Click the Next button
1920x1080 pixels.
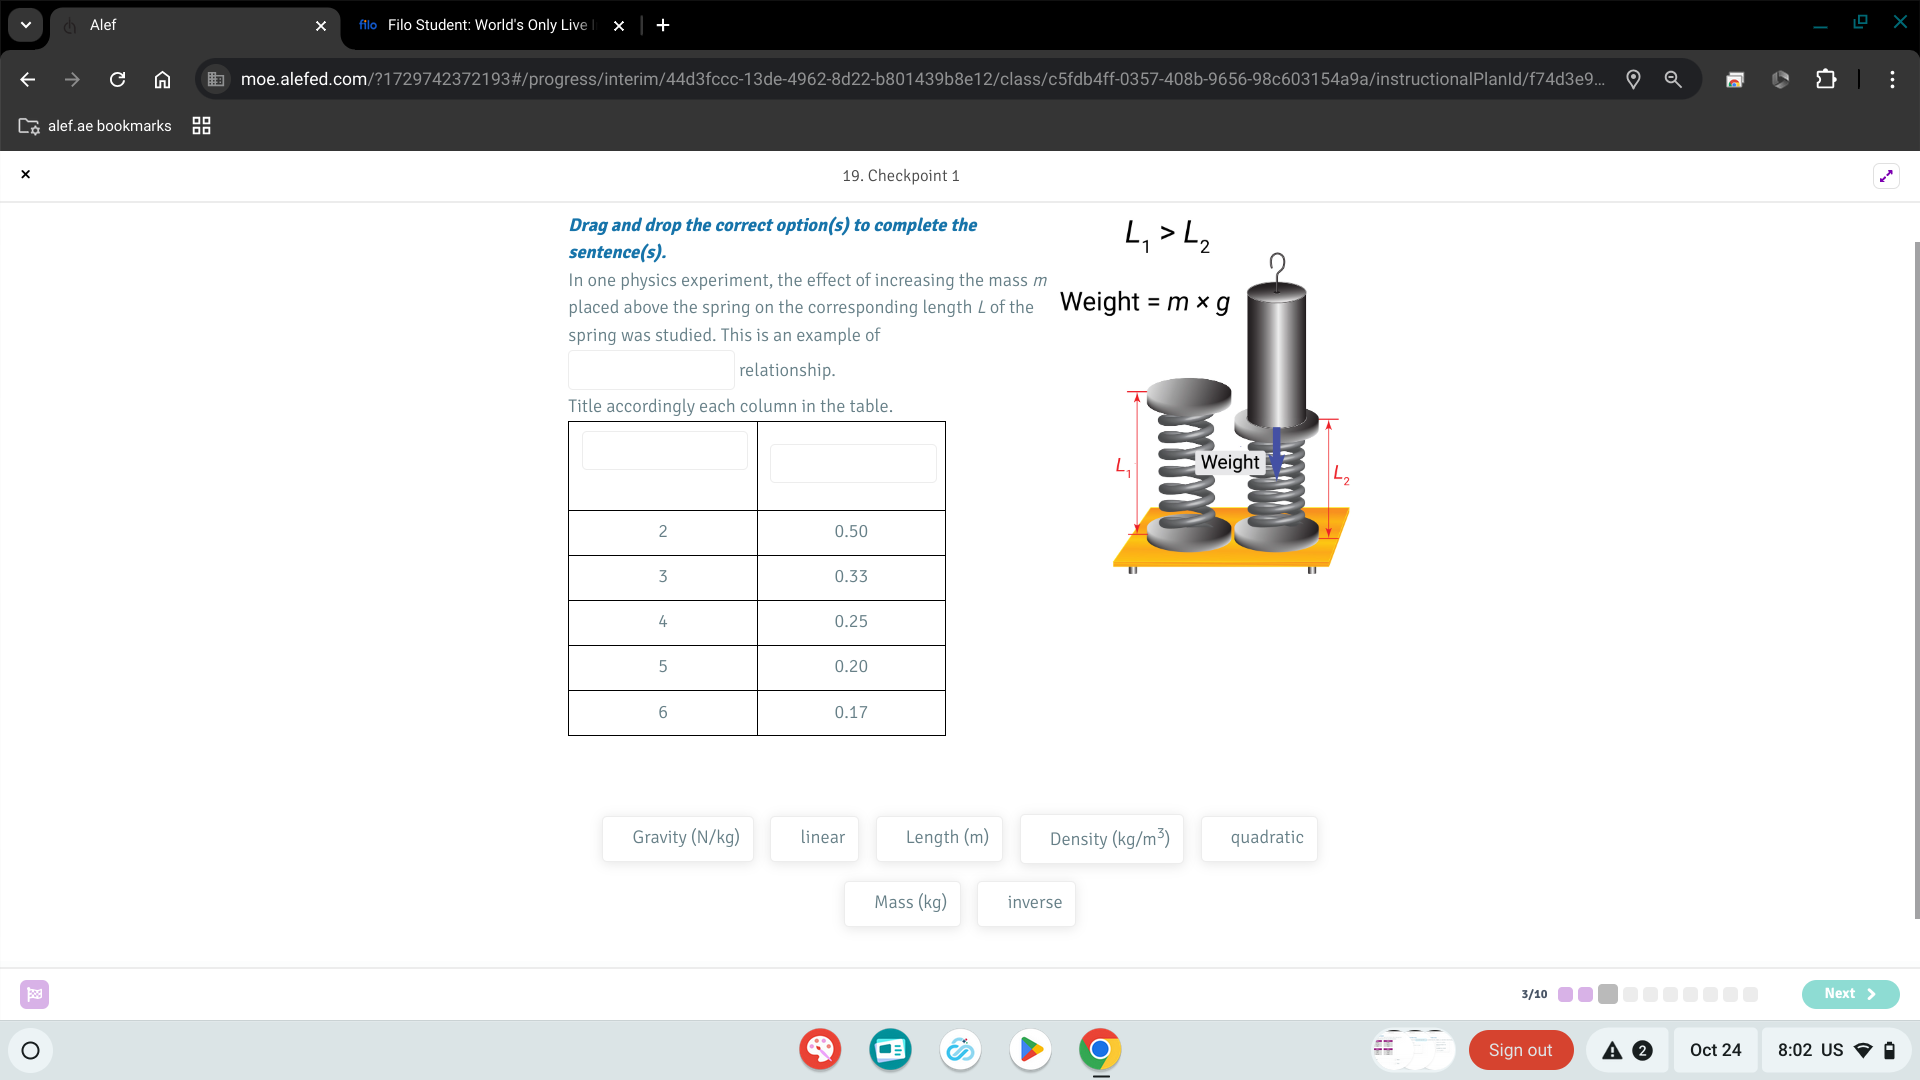pyautogui.click(x=1850, y=994)
